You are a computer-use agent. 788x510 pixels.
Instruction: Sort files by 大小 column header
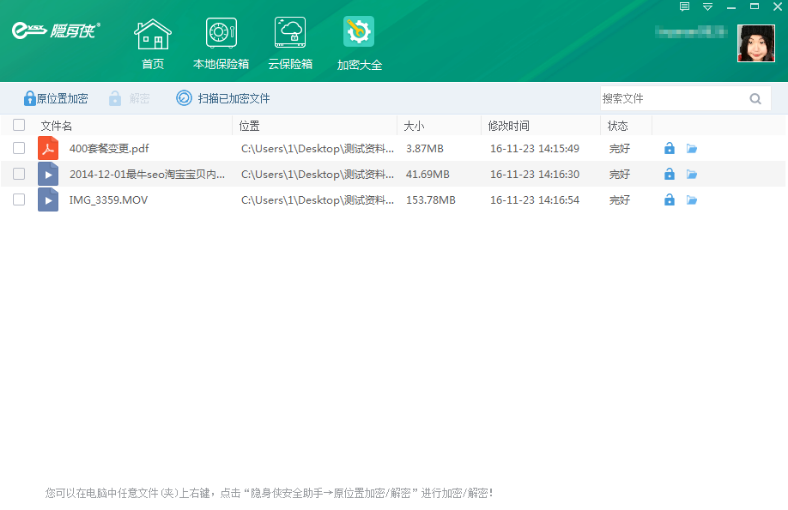(414, 126)
